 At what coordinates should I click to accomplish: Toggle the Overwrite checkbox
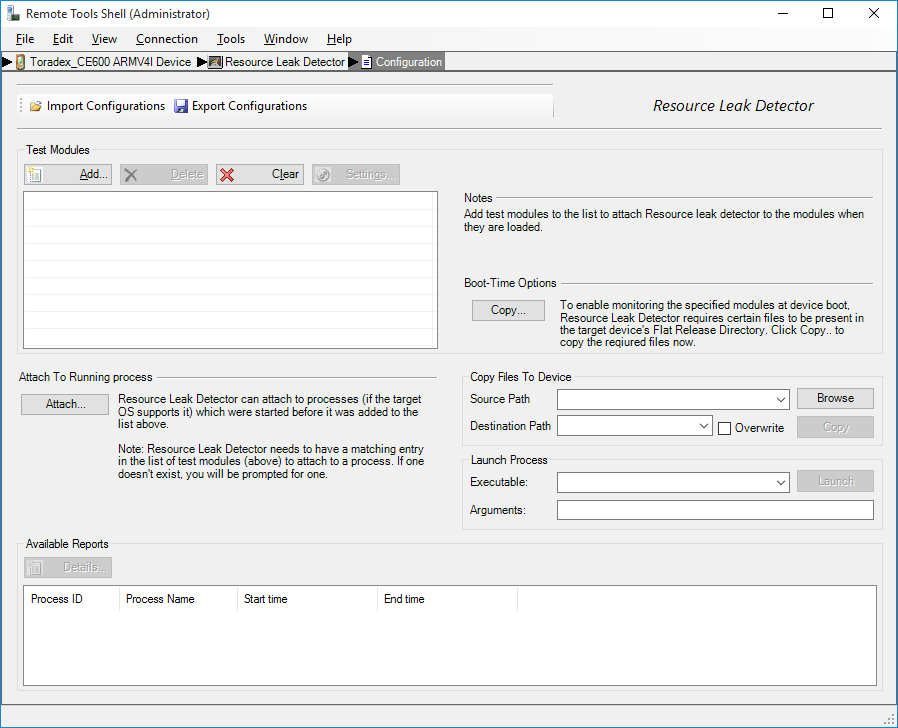(724, 428)
